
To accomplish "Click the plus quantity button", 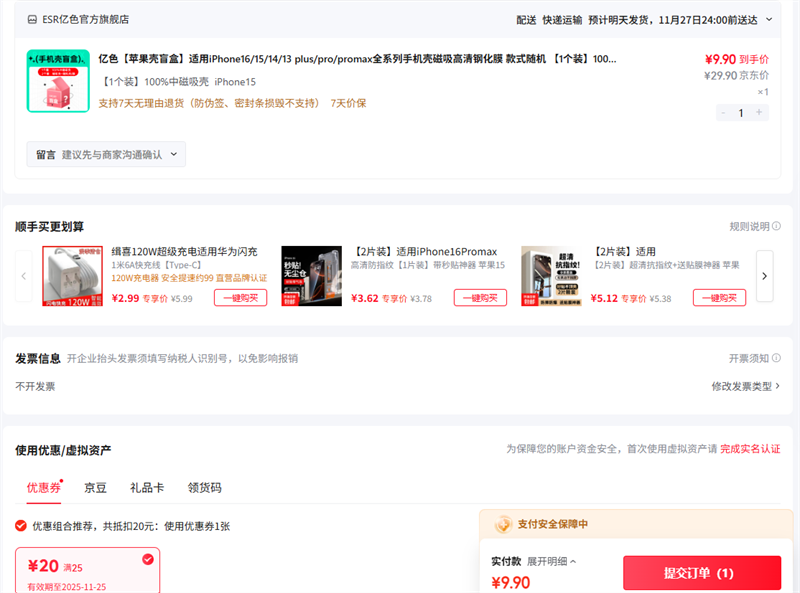I will coord(760,113).
